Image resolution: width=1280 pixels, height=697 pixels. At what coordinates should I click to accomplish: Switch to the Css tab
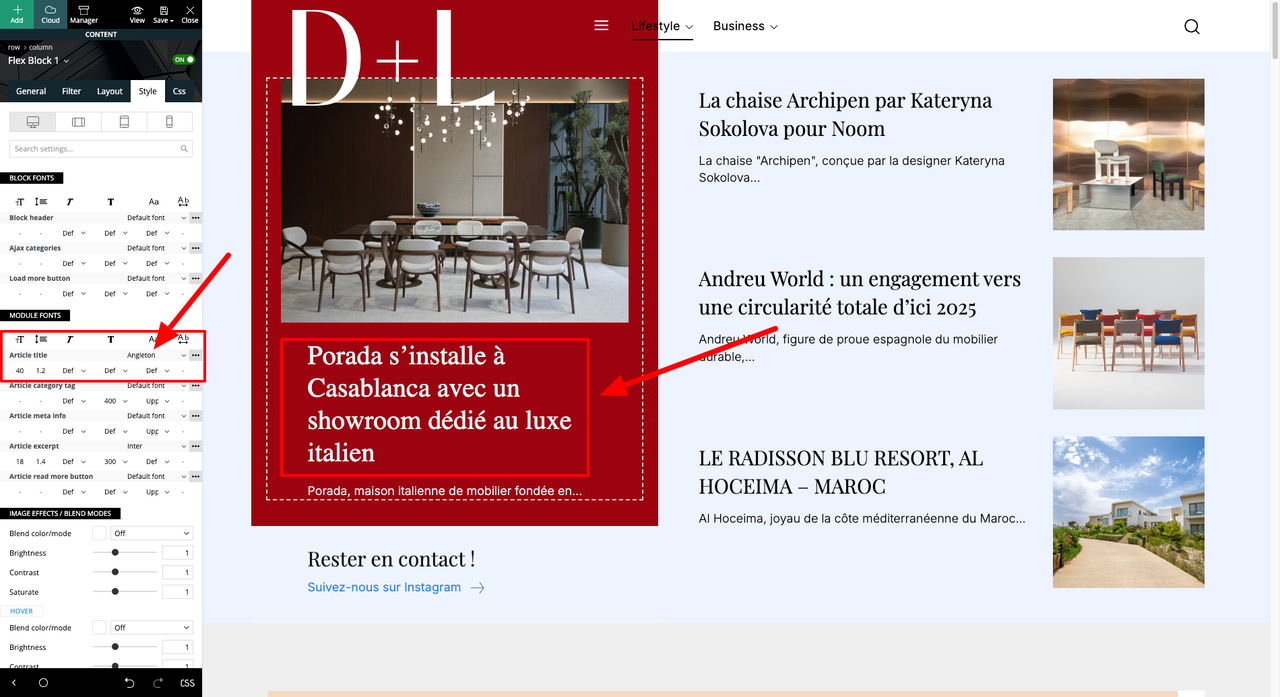(179, 91)
